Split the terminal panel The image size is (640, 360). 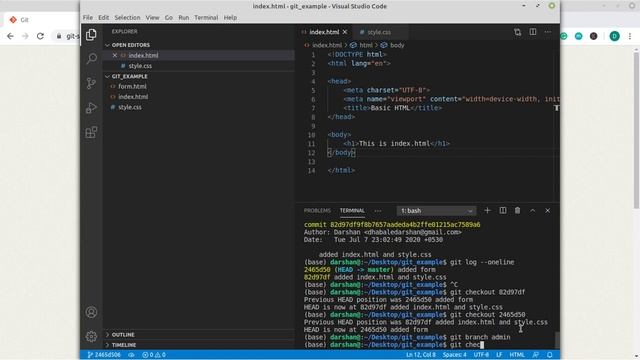click(502, 211)
